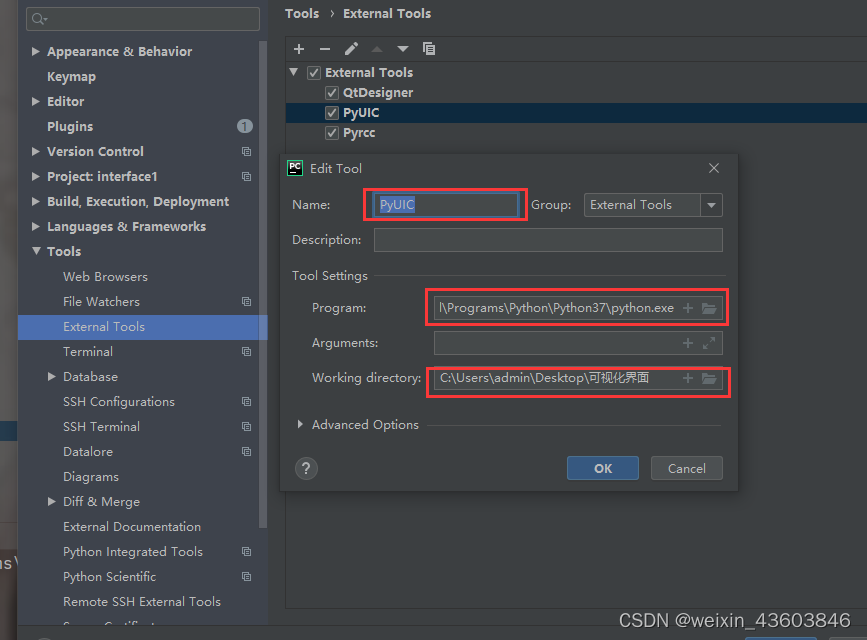The height and width of the screenshot is (640, 867).
Task: Select Web Browsers under Tools
Action: click(106, 277)
